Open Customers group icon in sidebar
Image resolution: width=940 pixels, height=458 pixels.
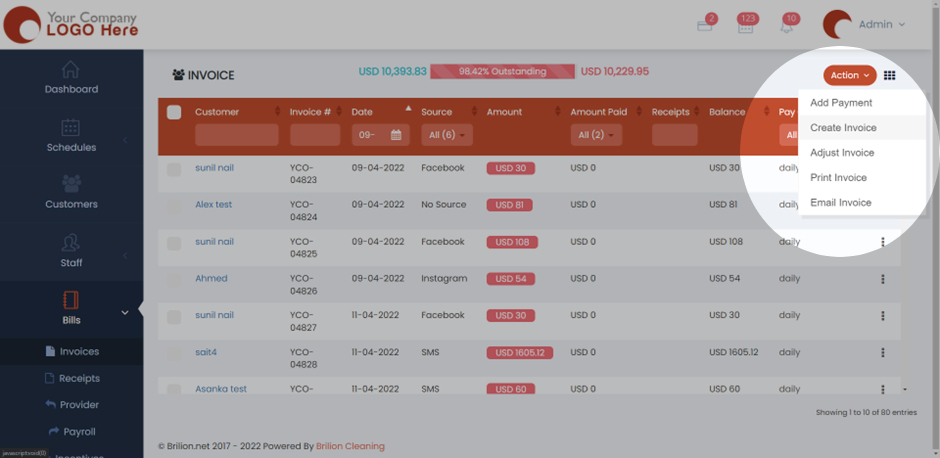click(x=70, y=185)
